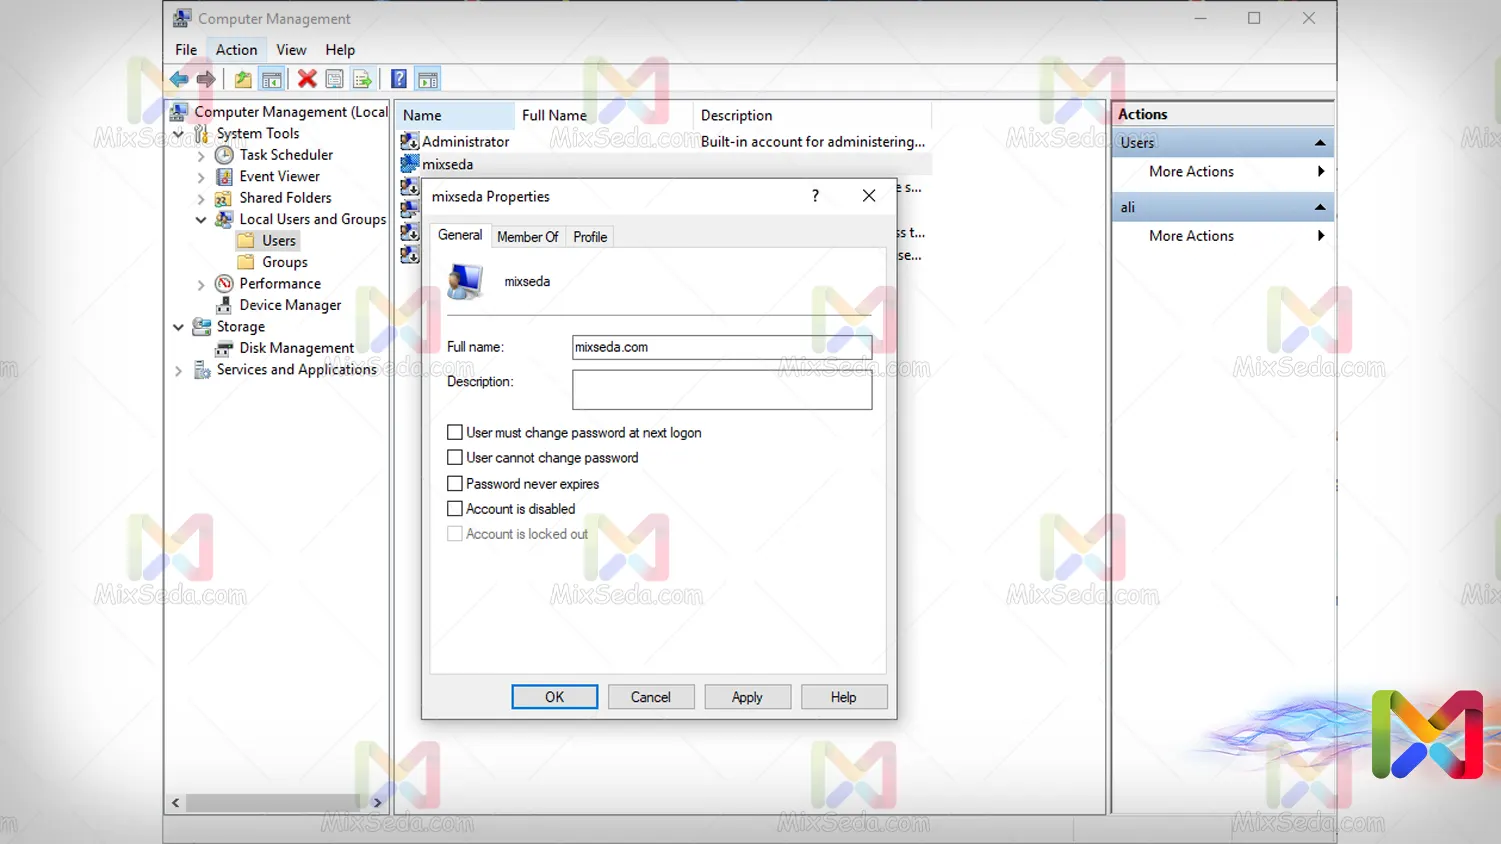Toggle Show/Hide Action Pane icon
The height and width of the screenshot is (844, 1501).
(x=428, y=79)
